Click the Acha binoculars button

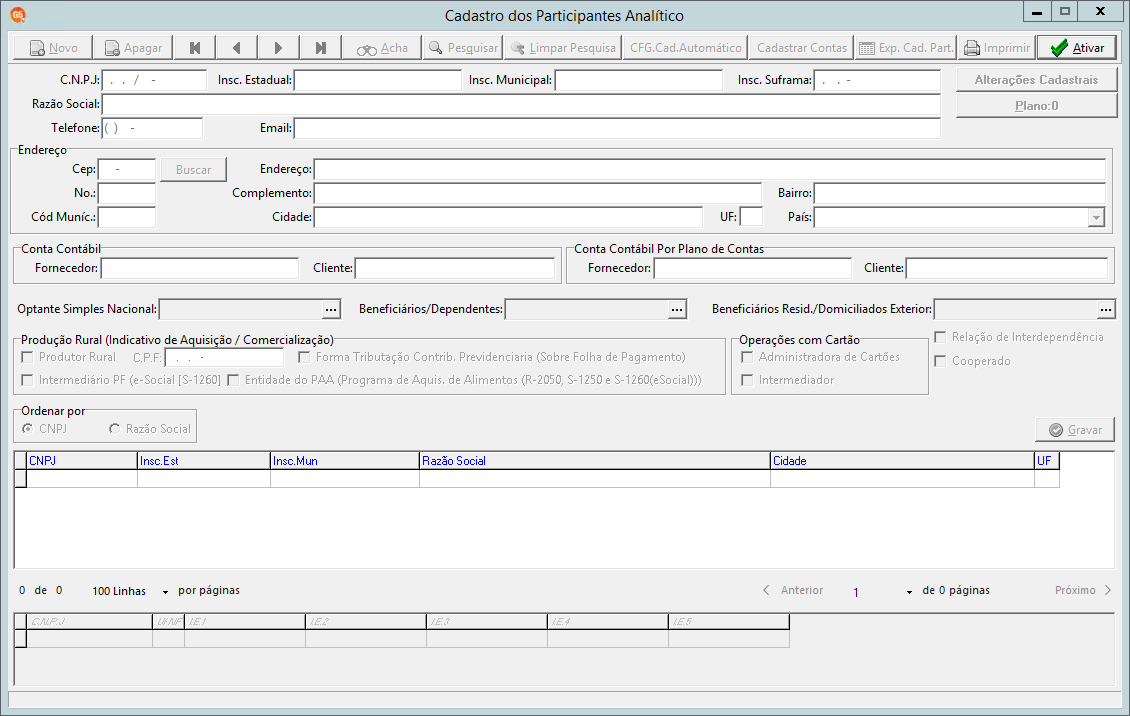tap(382, 48)
